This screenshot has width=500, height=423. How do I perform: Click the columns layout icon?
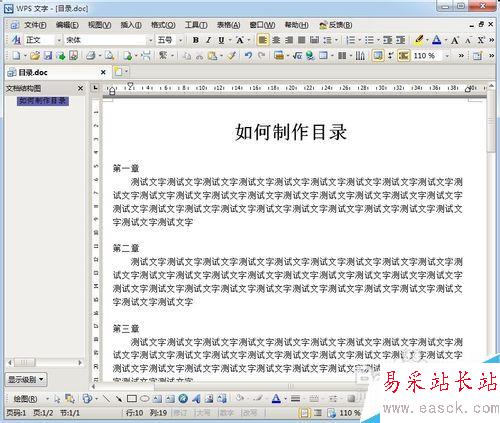(x=342, y=55)
